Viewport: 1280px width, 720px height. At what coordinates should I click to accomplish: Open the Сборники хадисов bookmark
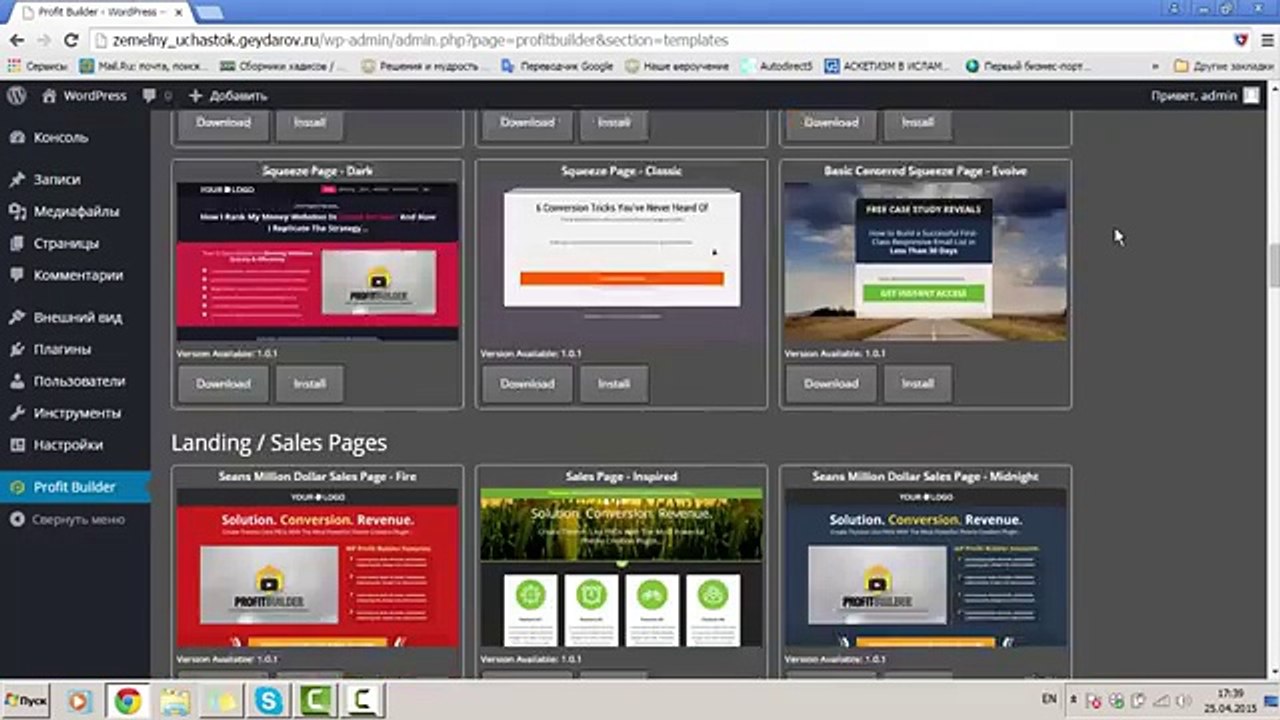(284, 66)
